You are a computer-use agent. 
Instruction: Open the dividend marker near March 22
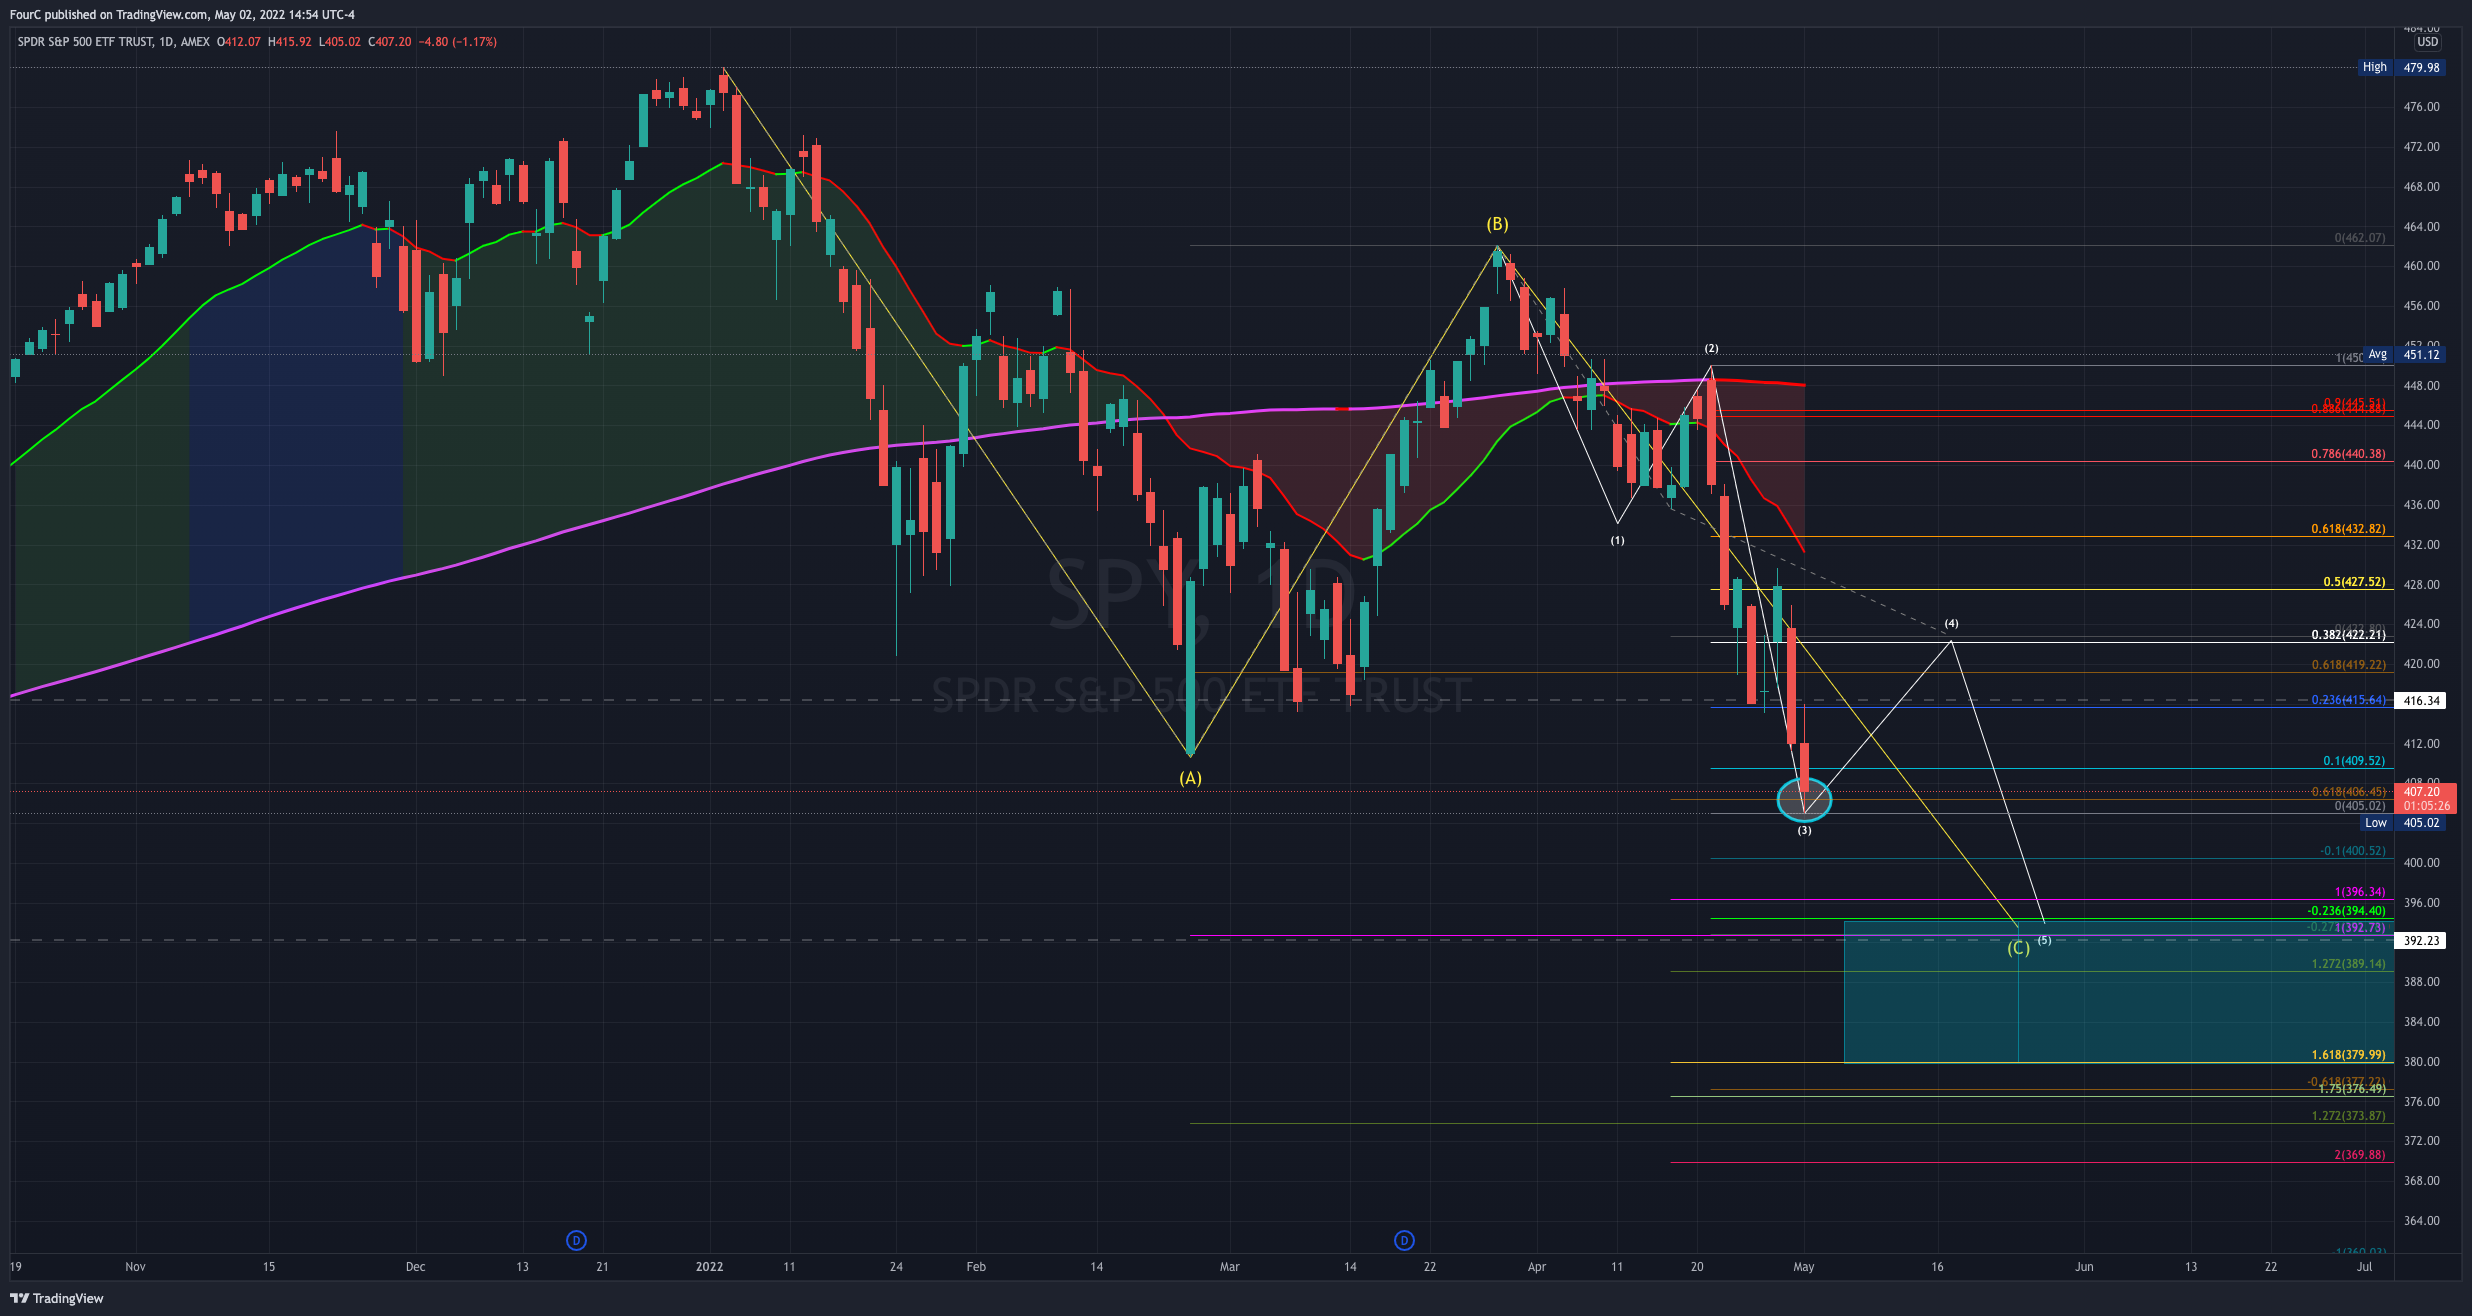click(1404, 1240)
